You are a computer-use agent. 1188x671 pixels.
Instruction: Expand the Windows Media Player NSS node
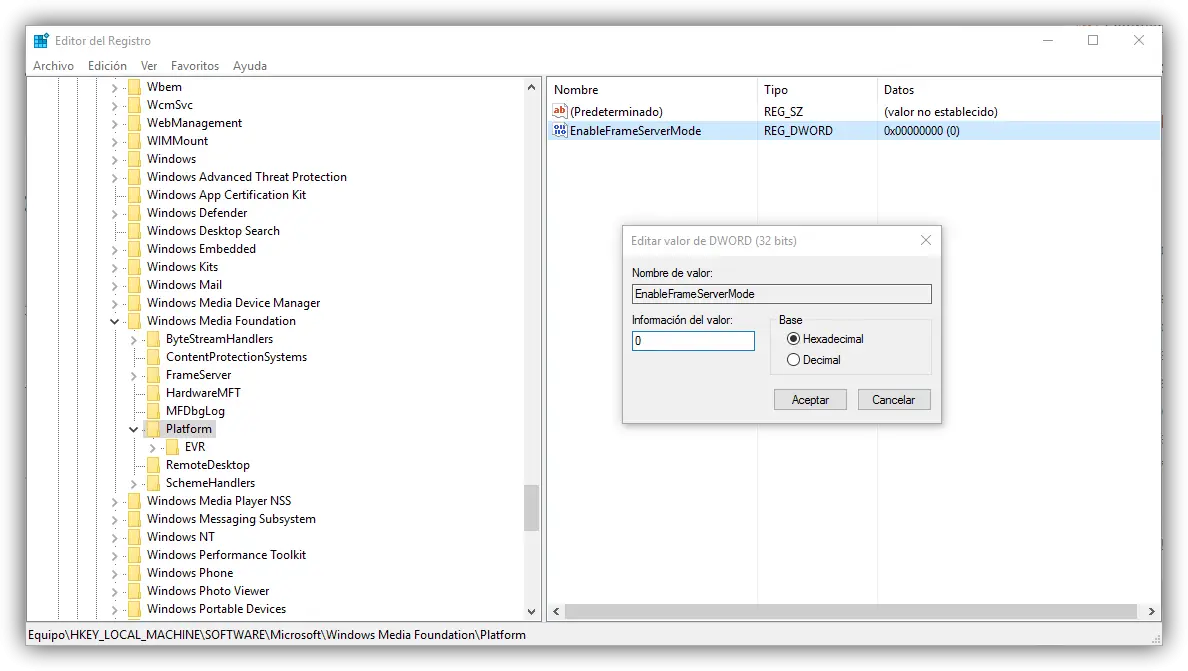[x=114, y=501]
